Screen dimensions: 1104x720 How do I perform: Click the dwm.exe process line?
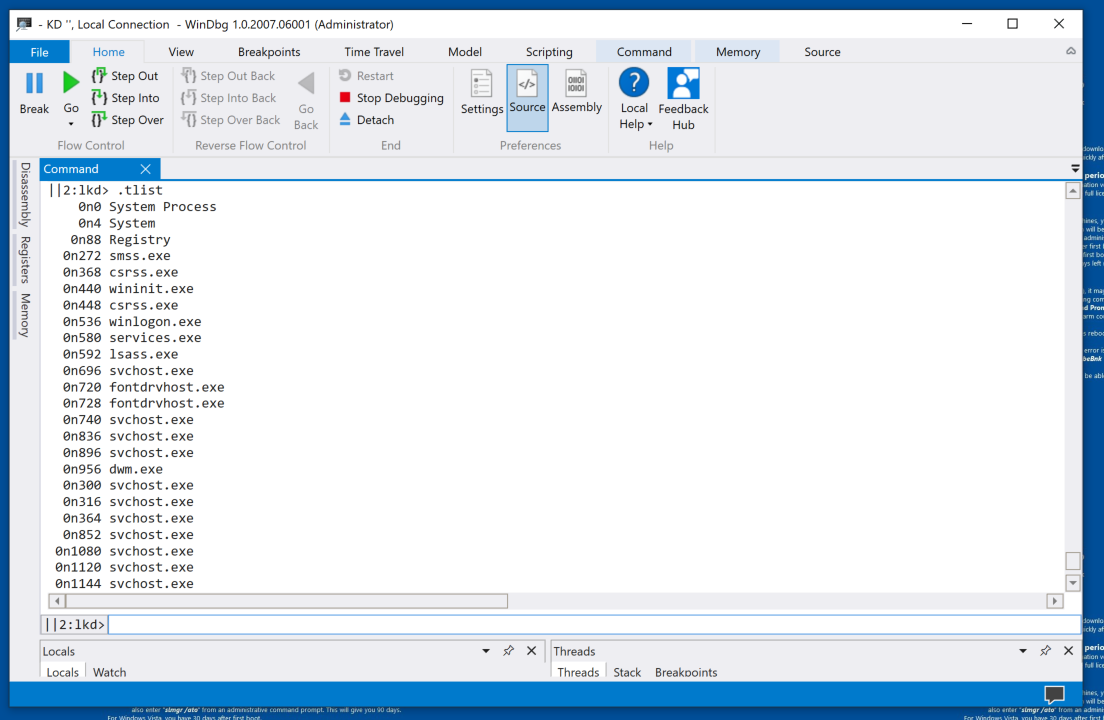113,469
